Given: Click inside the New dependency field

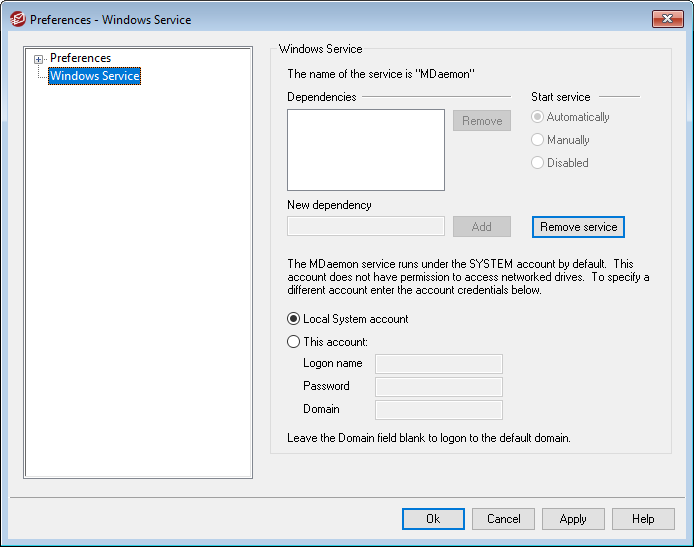Looking at the screenshot, I should click(x=365, y=227).
